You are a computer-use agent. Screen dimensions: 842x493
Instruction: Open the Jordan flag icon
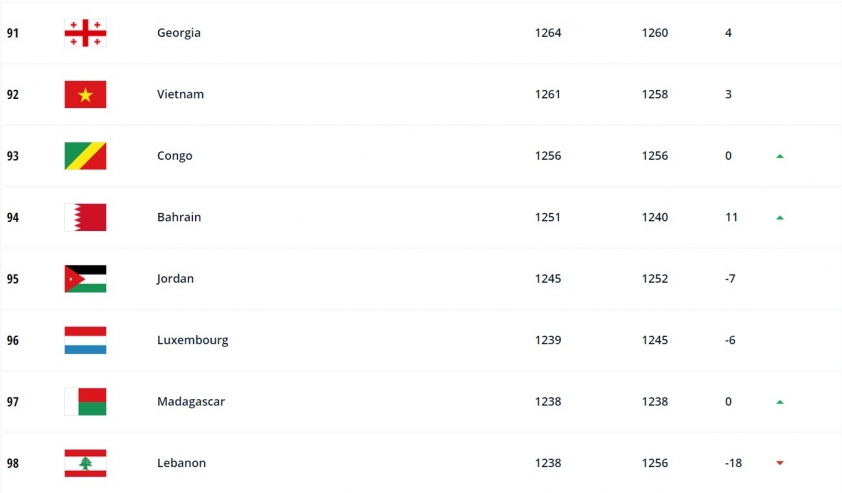pos(85,279)
